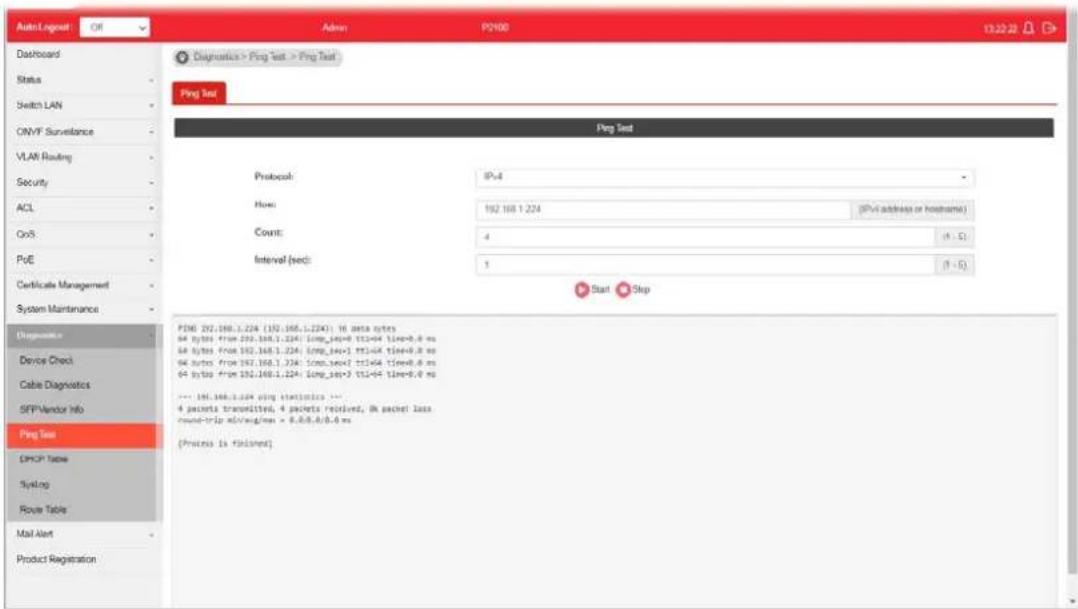Viewport: 1078px width, 609px height.
Task: Expand the Status menu
Action: pyautogui.click(x=82, y=80)
